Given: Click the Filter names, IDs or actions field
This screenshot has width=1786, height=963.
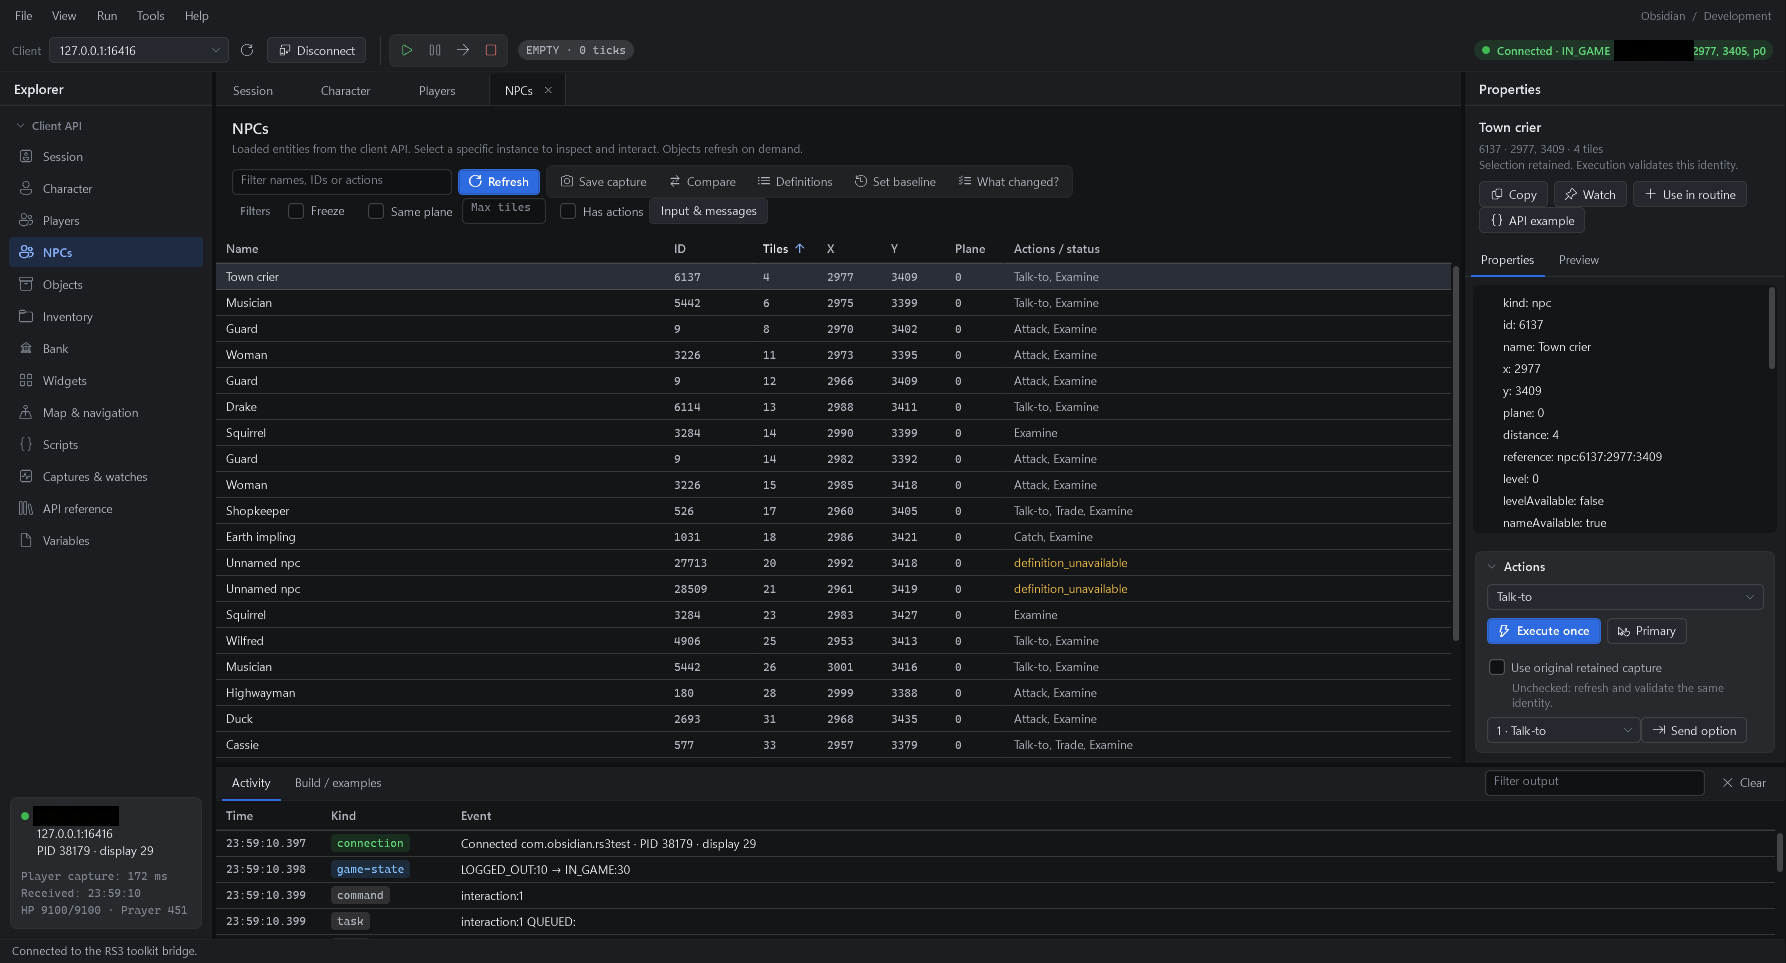Looking at the screenshot, I should [342, 181].
